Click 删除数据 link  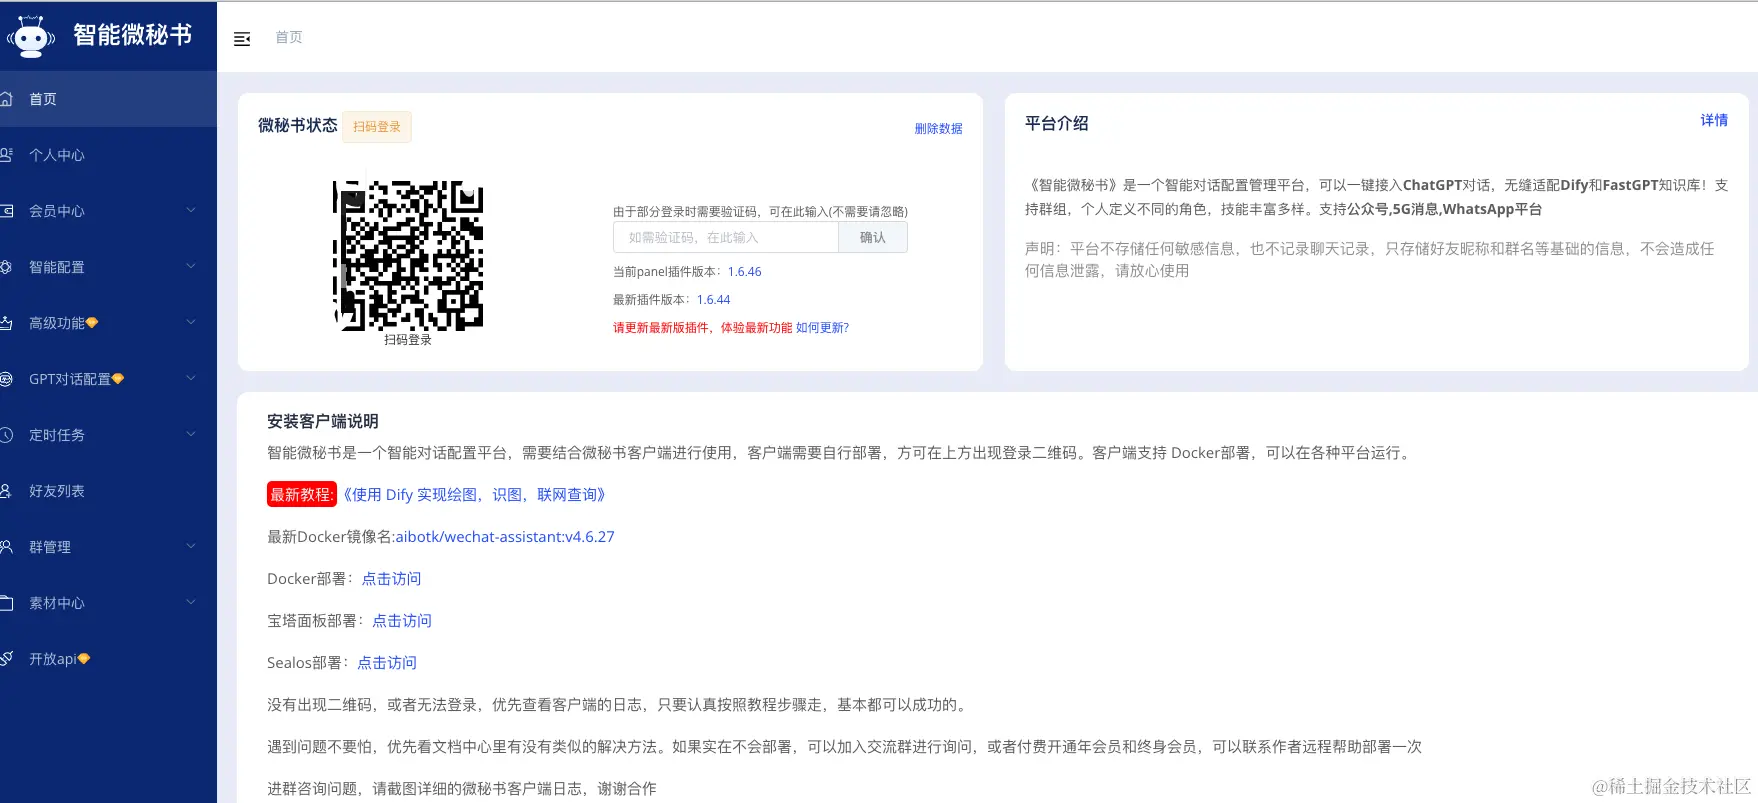pyautogui.click(x=938, y=128)
